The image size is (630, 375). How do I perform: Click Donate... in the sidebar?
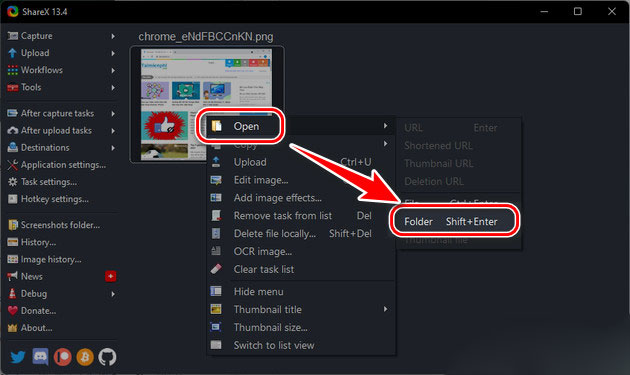point(38,311)
